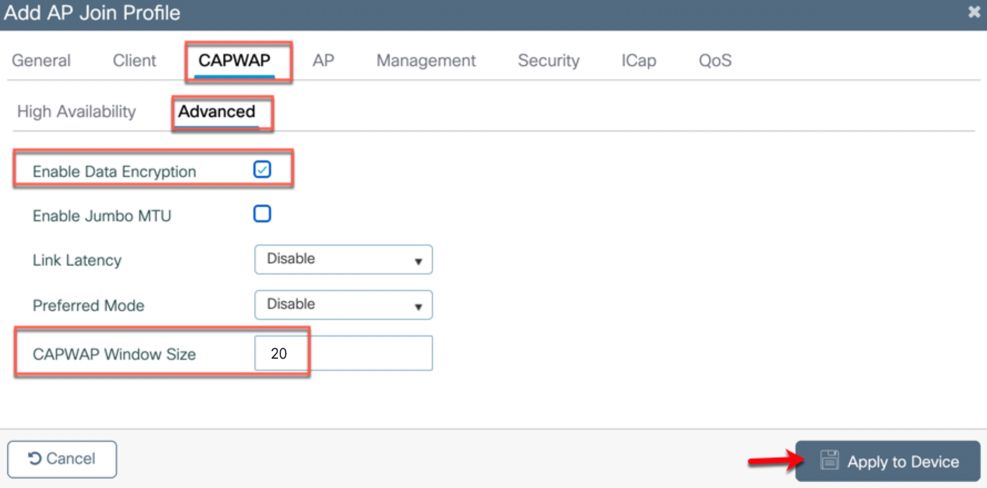Screen dimensions: 987x488
Task: Click the Preferred Mode dropdown arrow
Action: pos(418,307)
